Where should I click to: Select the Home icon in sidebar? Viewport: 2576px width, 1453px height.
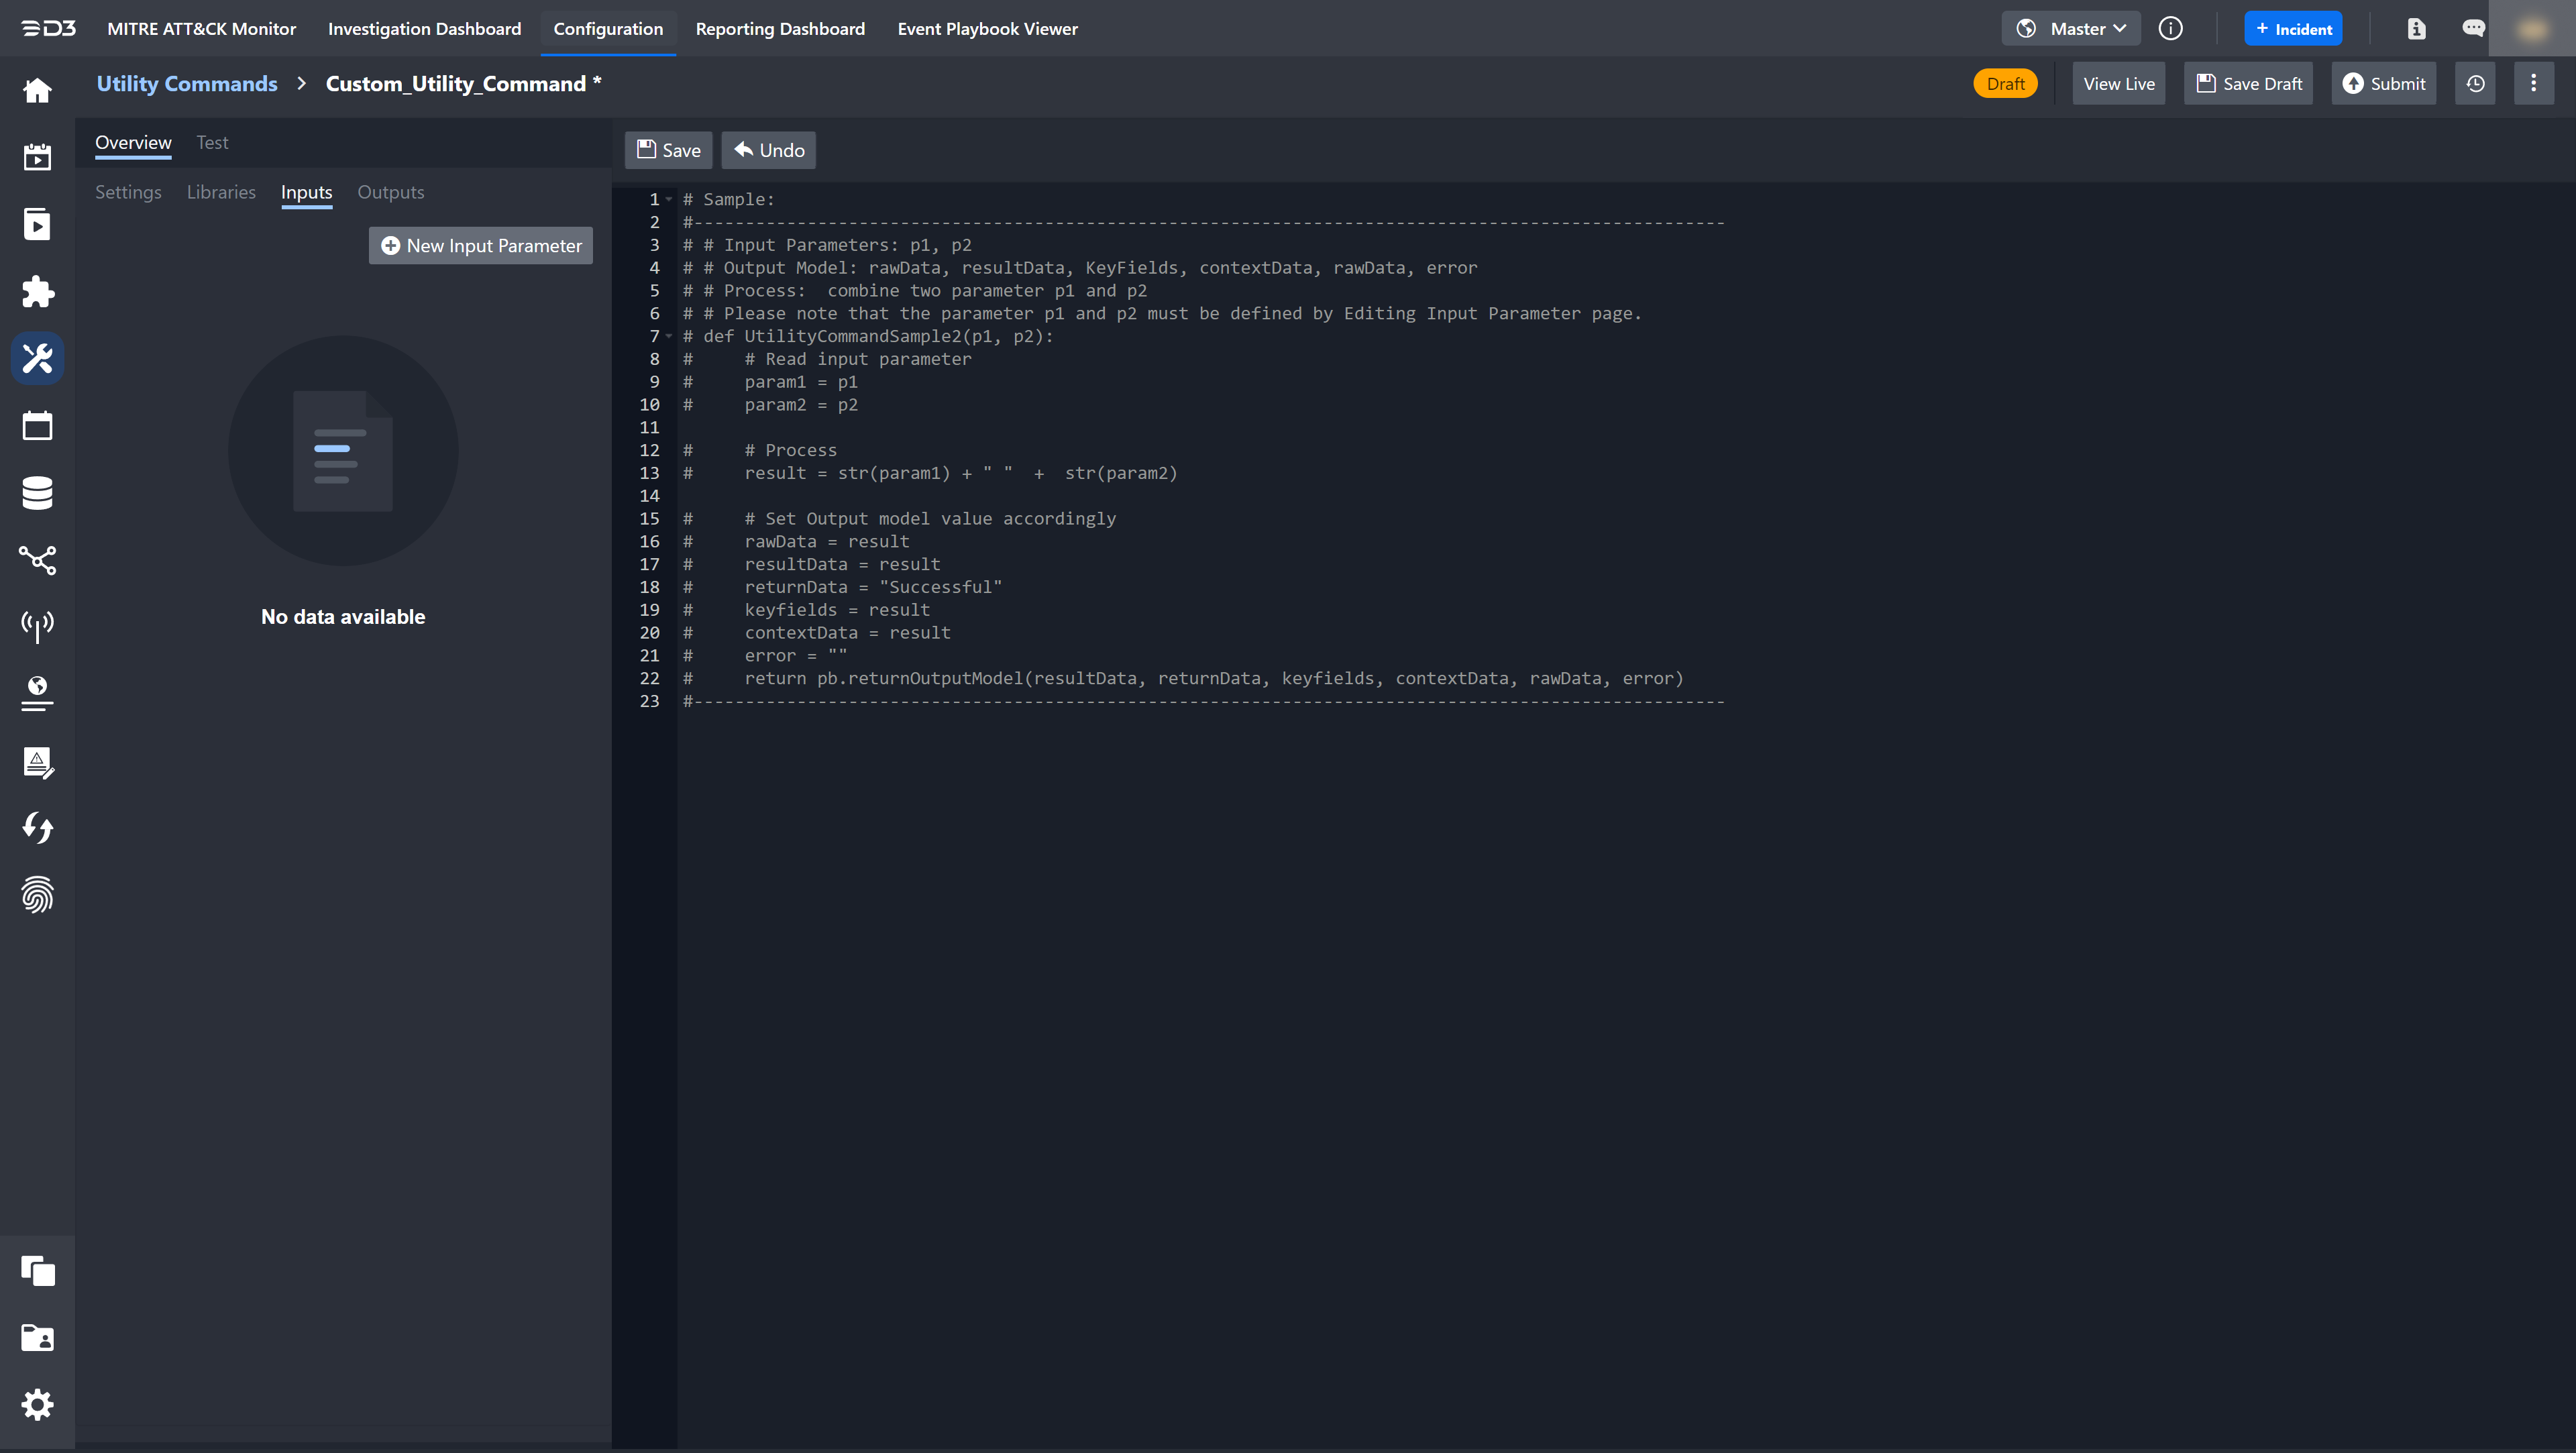[x=37, y=90]
